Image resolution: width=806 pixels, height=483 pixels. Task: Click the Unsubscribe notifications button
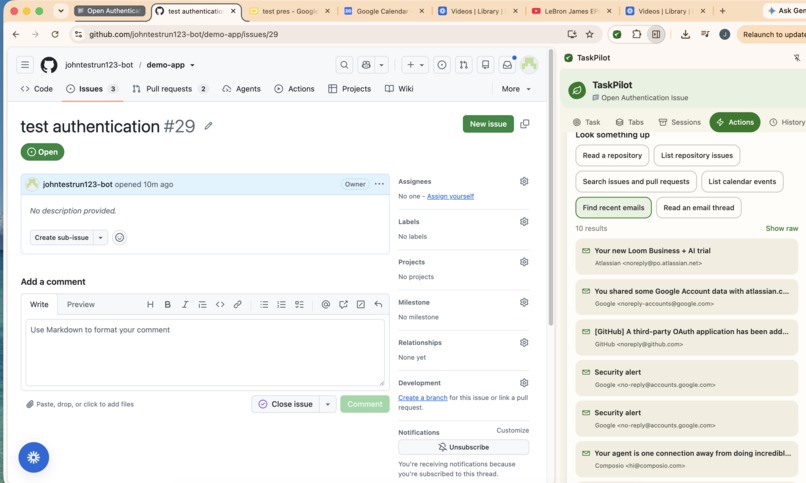(x=463, y=447)
